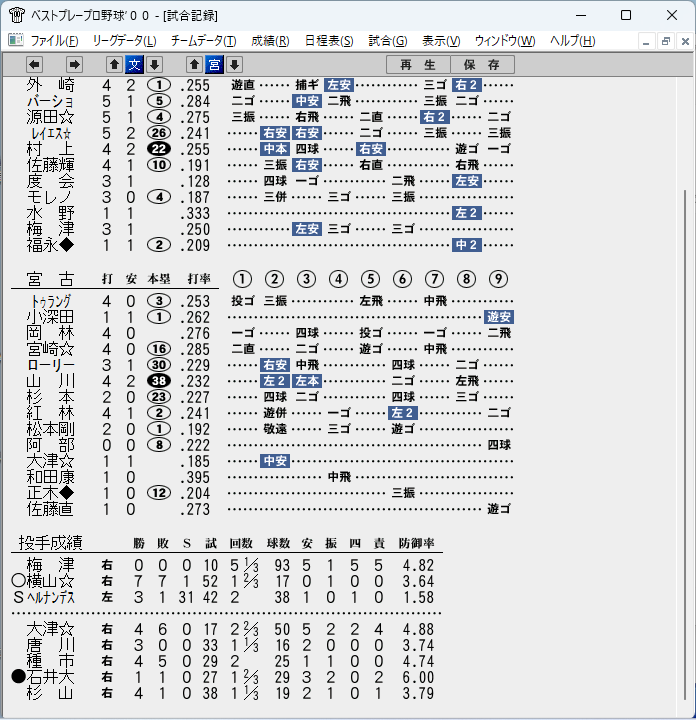This screenshot has height=720, width=696.
Task: Click pitcher 唐川 row
Action: point(230,645)
